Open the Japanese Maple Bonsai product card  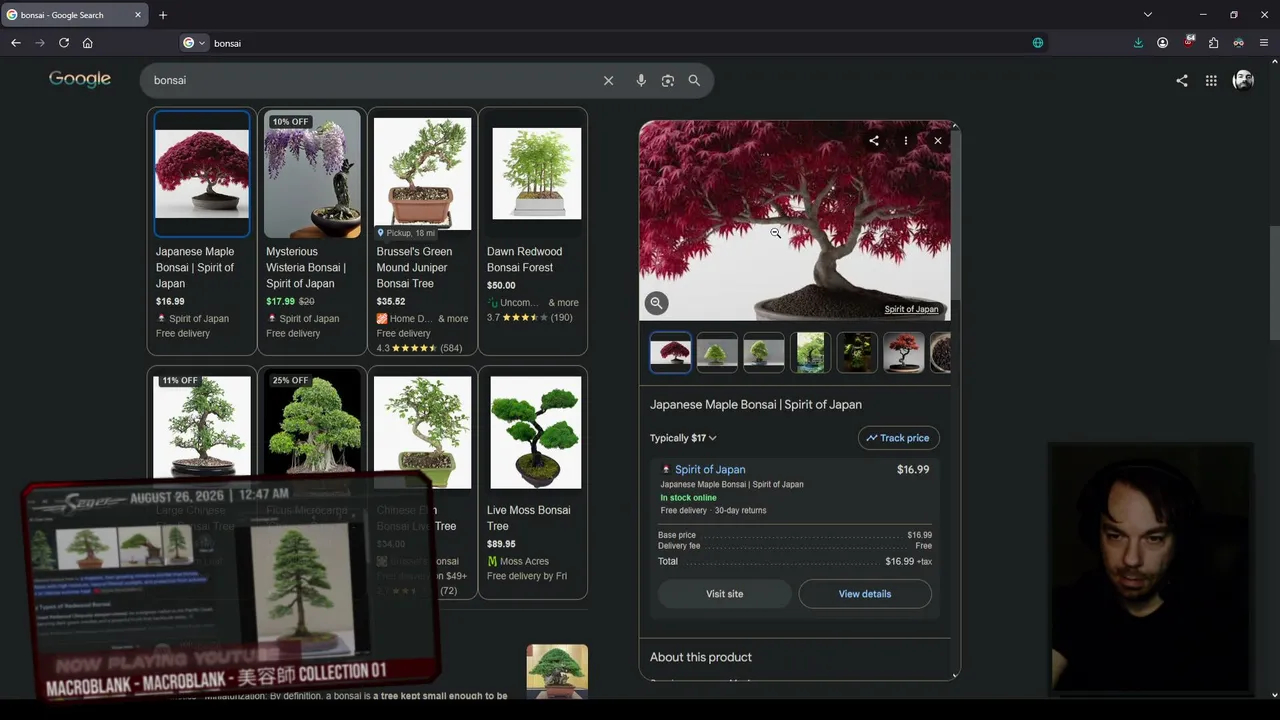click(x=202, y=231)
